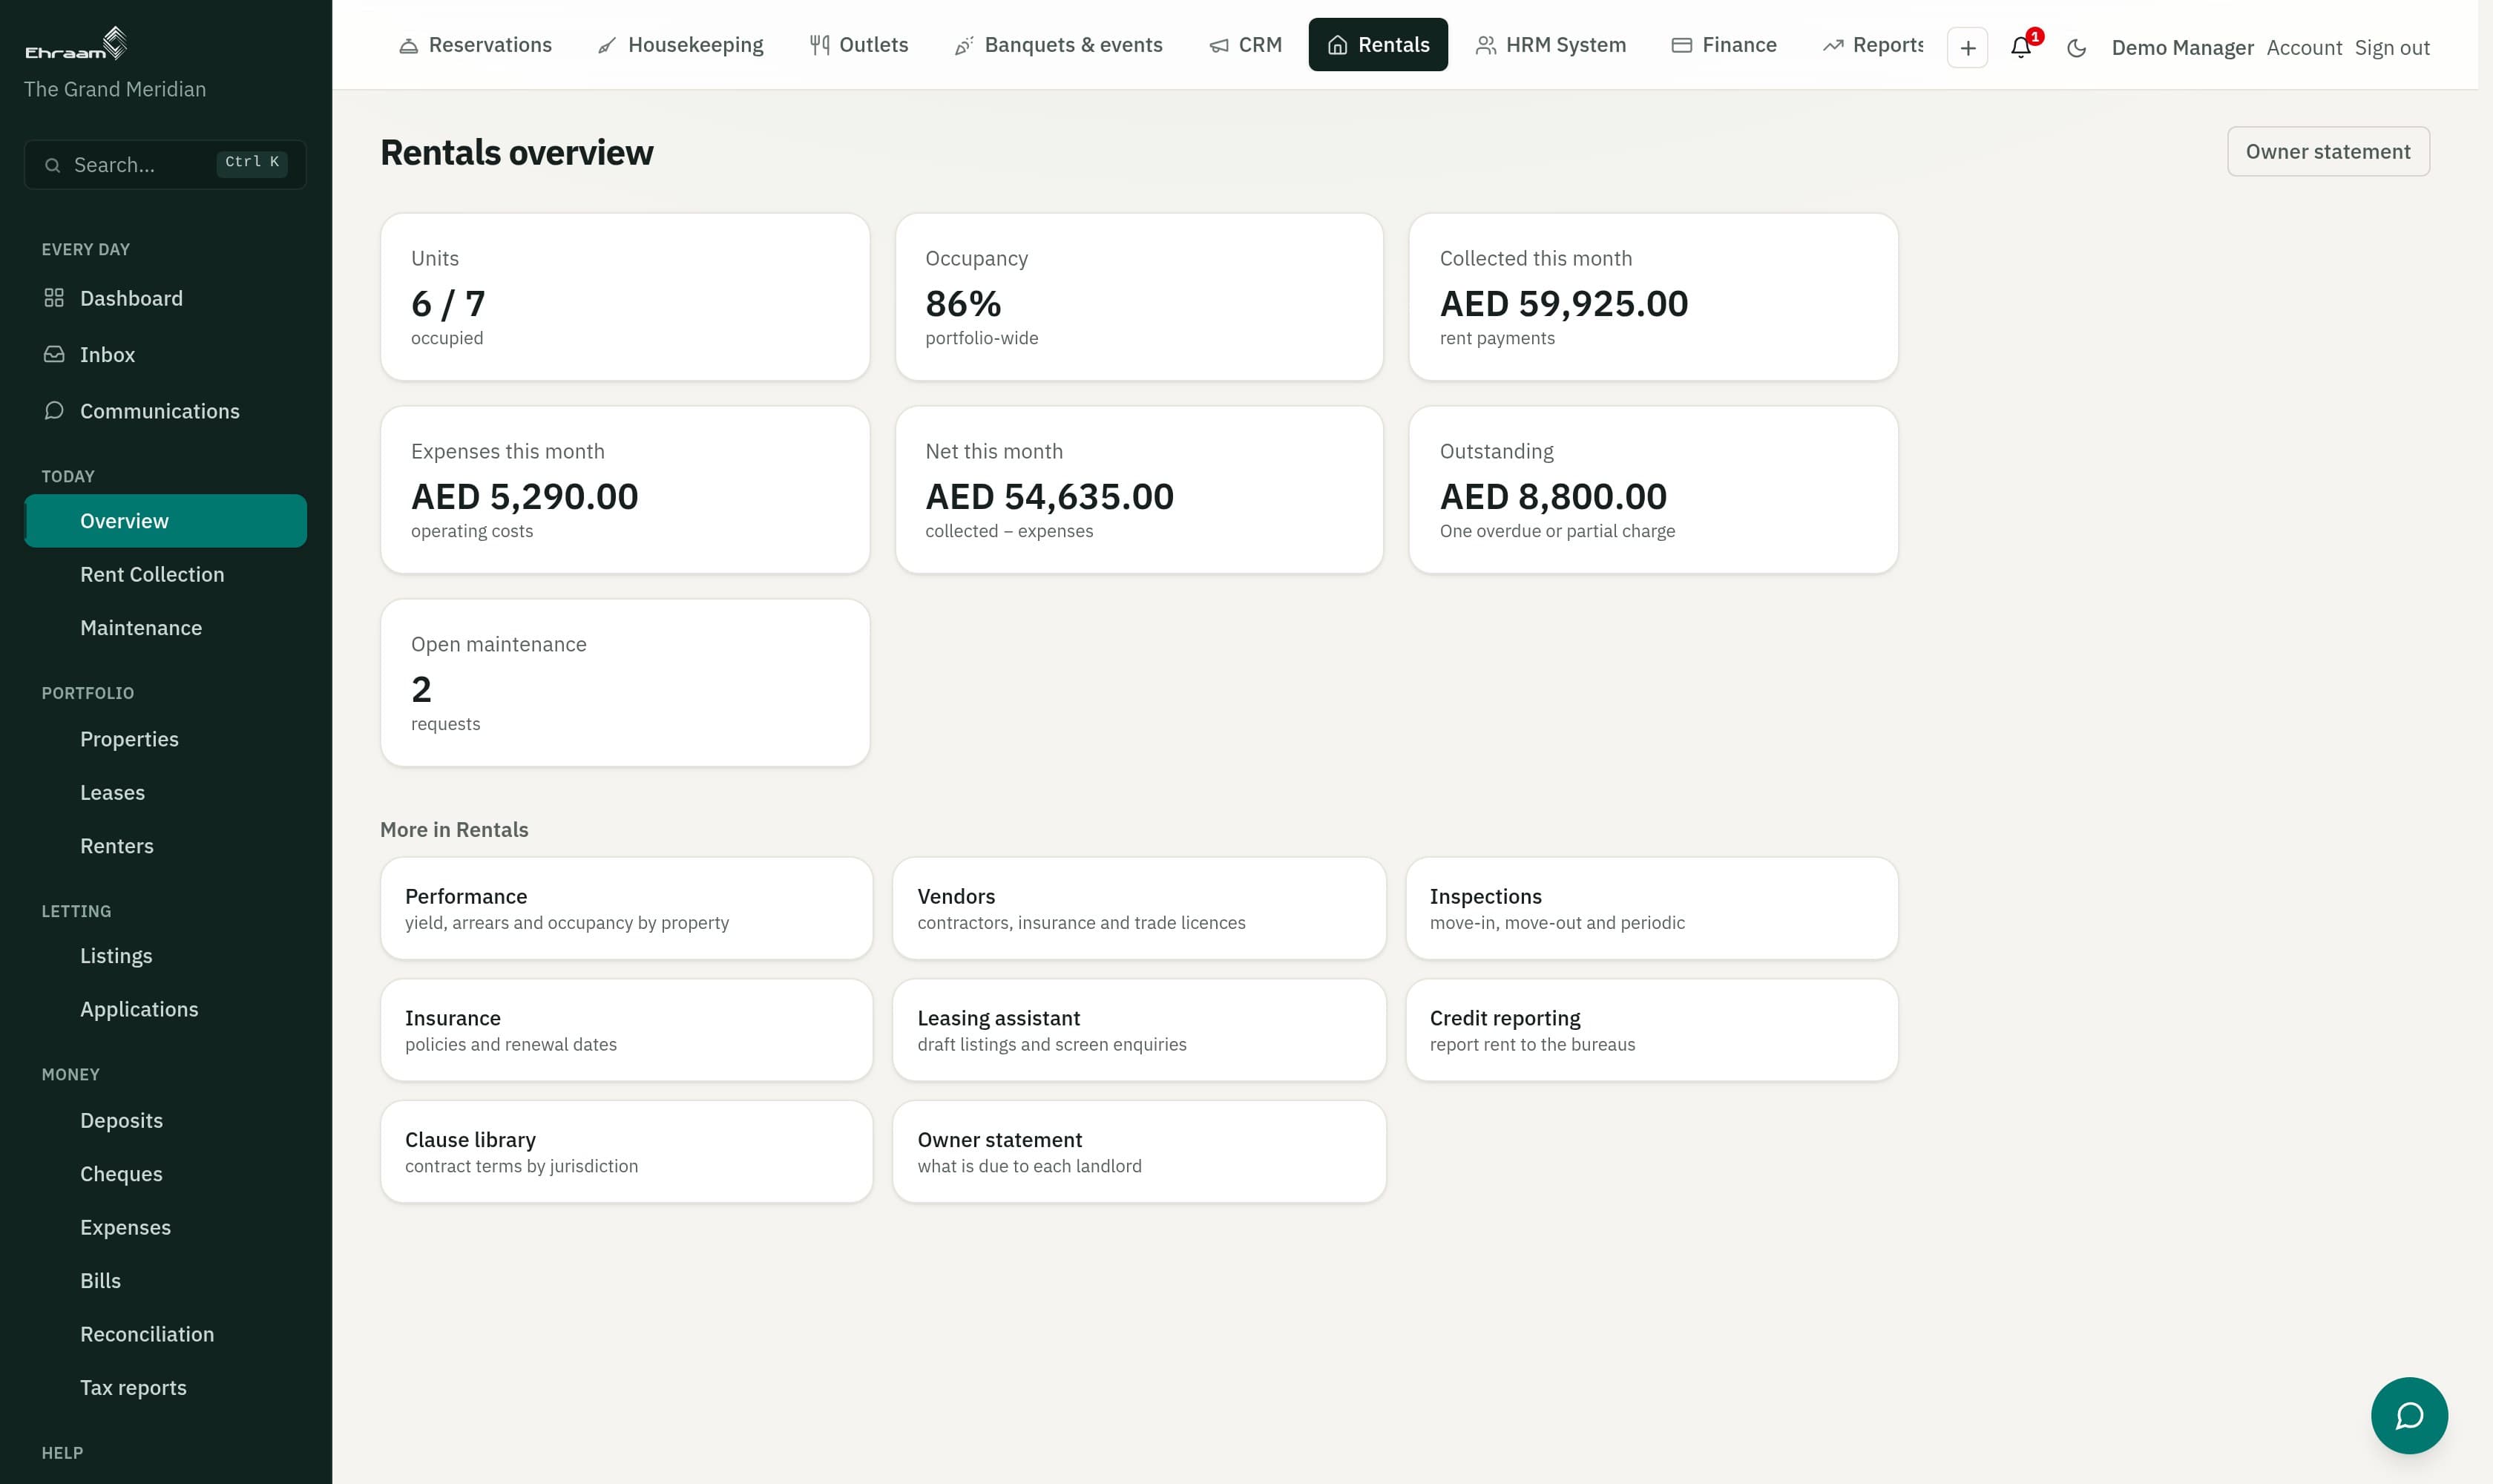Click the Ehraam logo
This screenshot has height=1484, width=2493.
pos(76,43)
